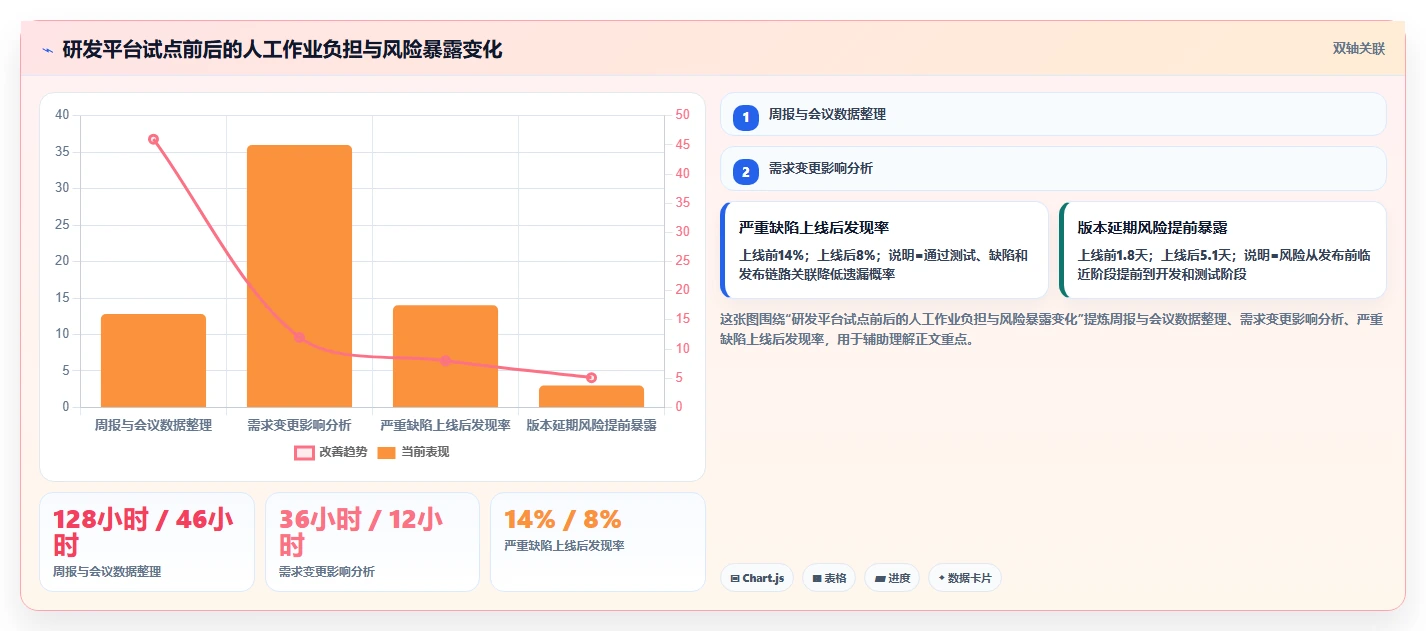Viewport: 1426px width, 631px height.
Task: Click the sparkle icon in 数据卡片 tag
Action: point(942,577)
